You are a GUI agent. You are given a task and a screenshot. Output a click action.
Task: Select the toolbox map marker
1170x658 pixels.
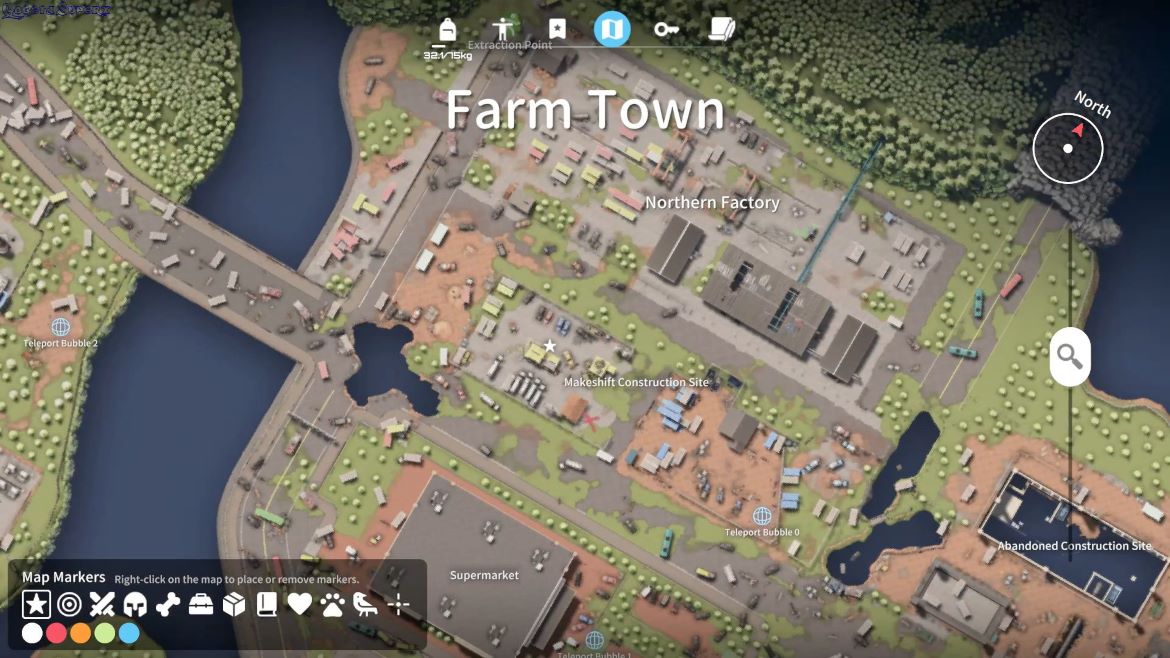(201, 604)
